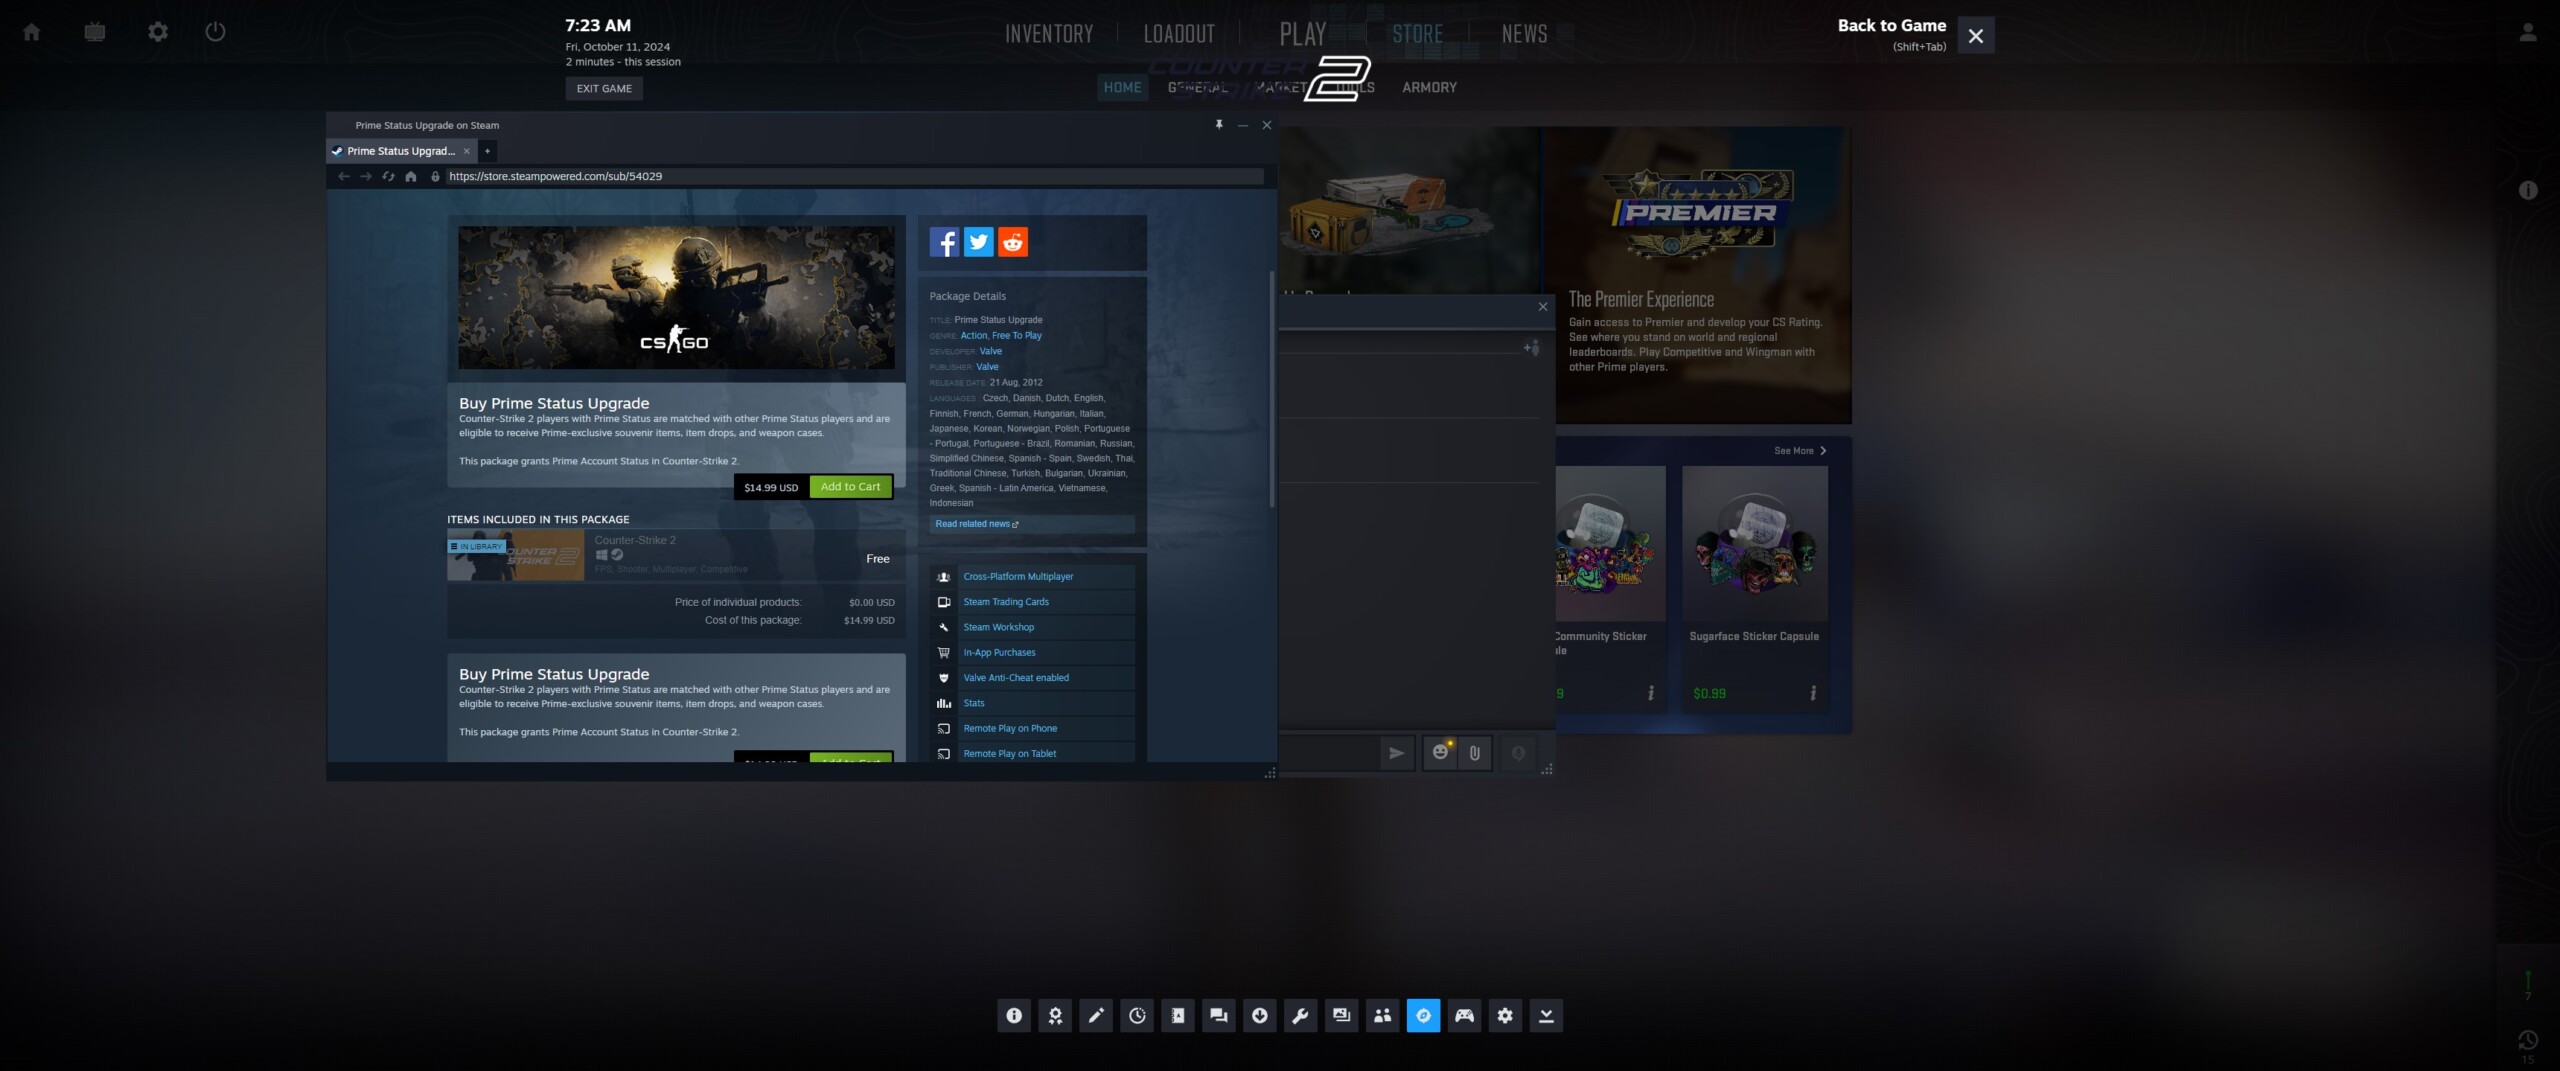Share the page on Twitter
The width and height of the screenshot is (2560, 1071).
pos(979,242)
